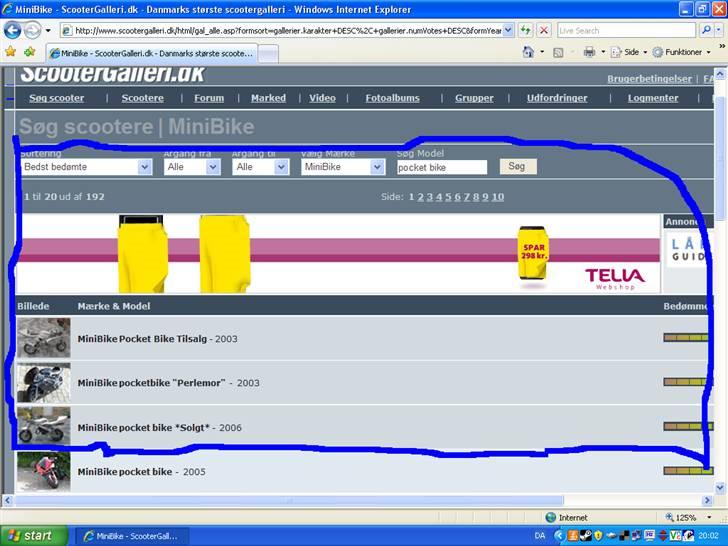The width and height of the screenshot is (728, 546).
Task: Expand the printer options dropdown arrow
Action: [x=603, y=52]
